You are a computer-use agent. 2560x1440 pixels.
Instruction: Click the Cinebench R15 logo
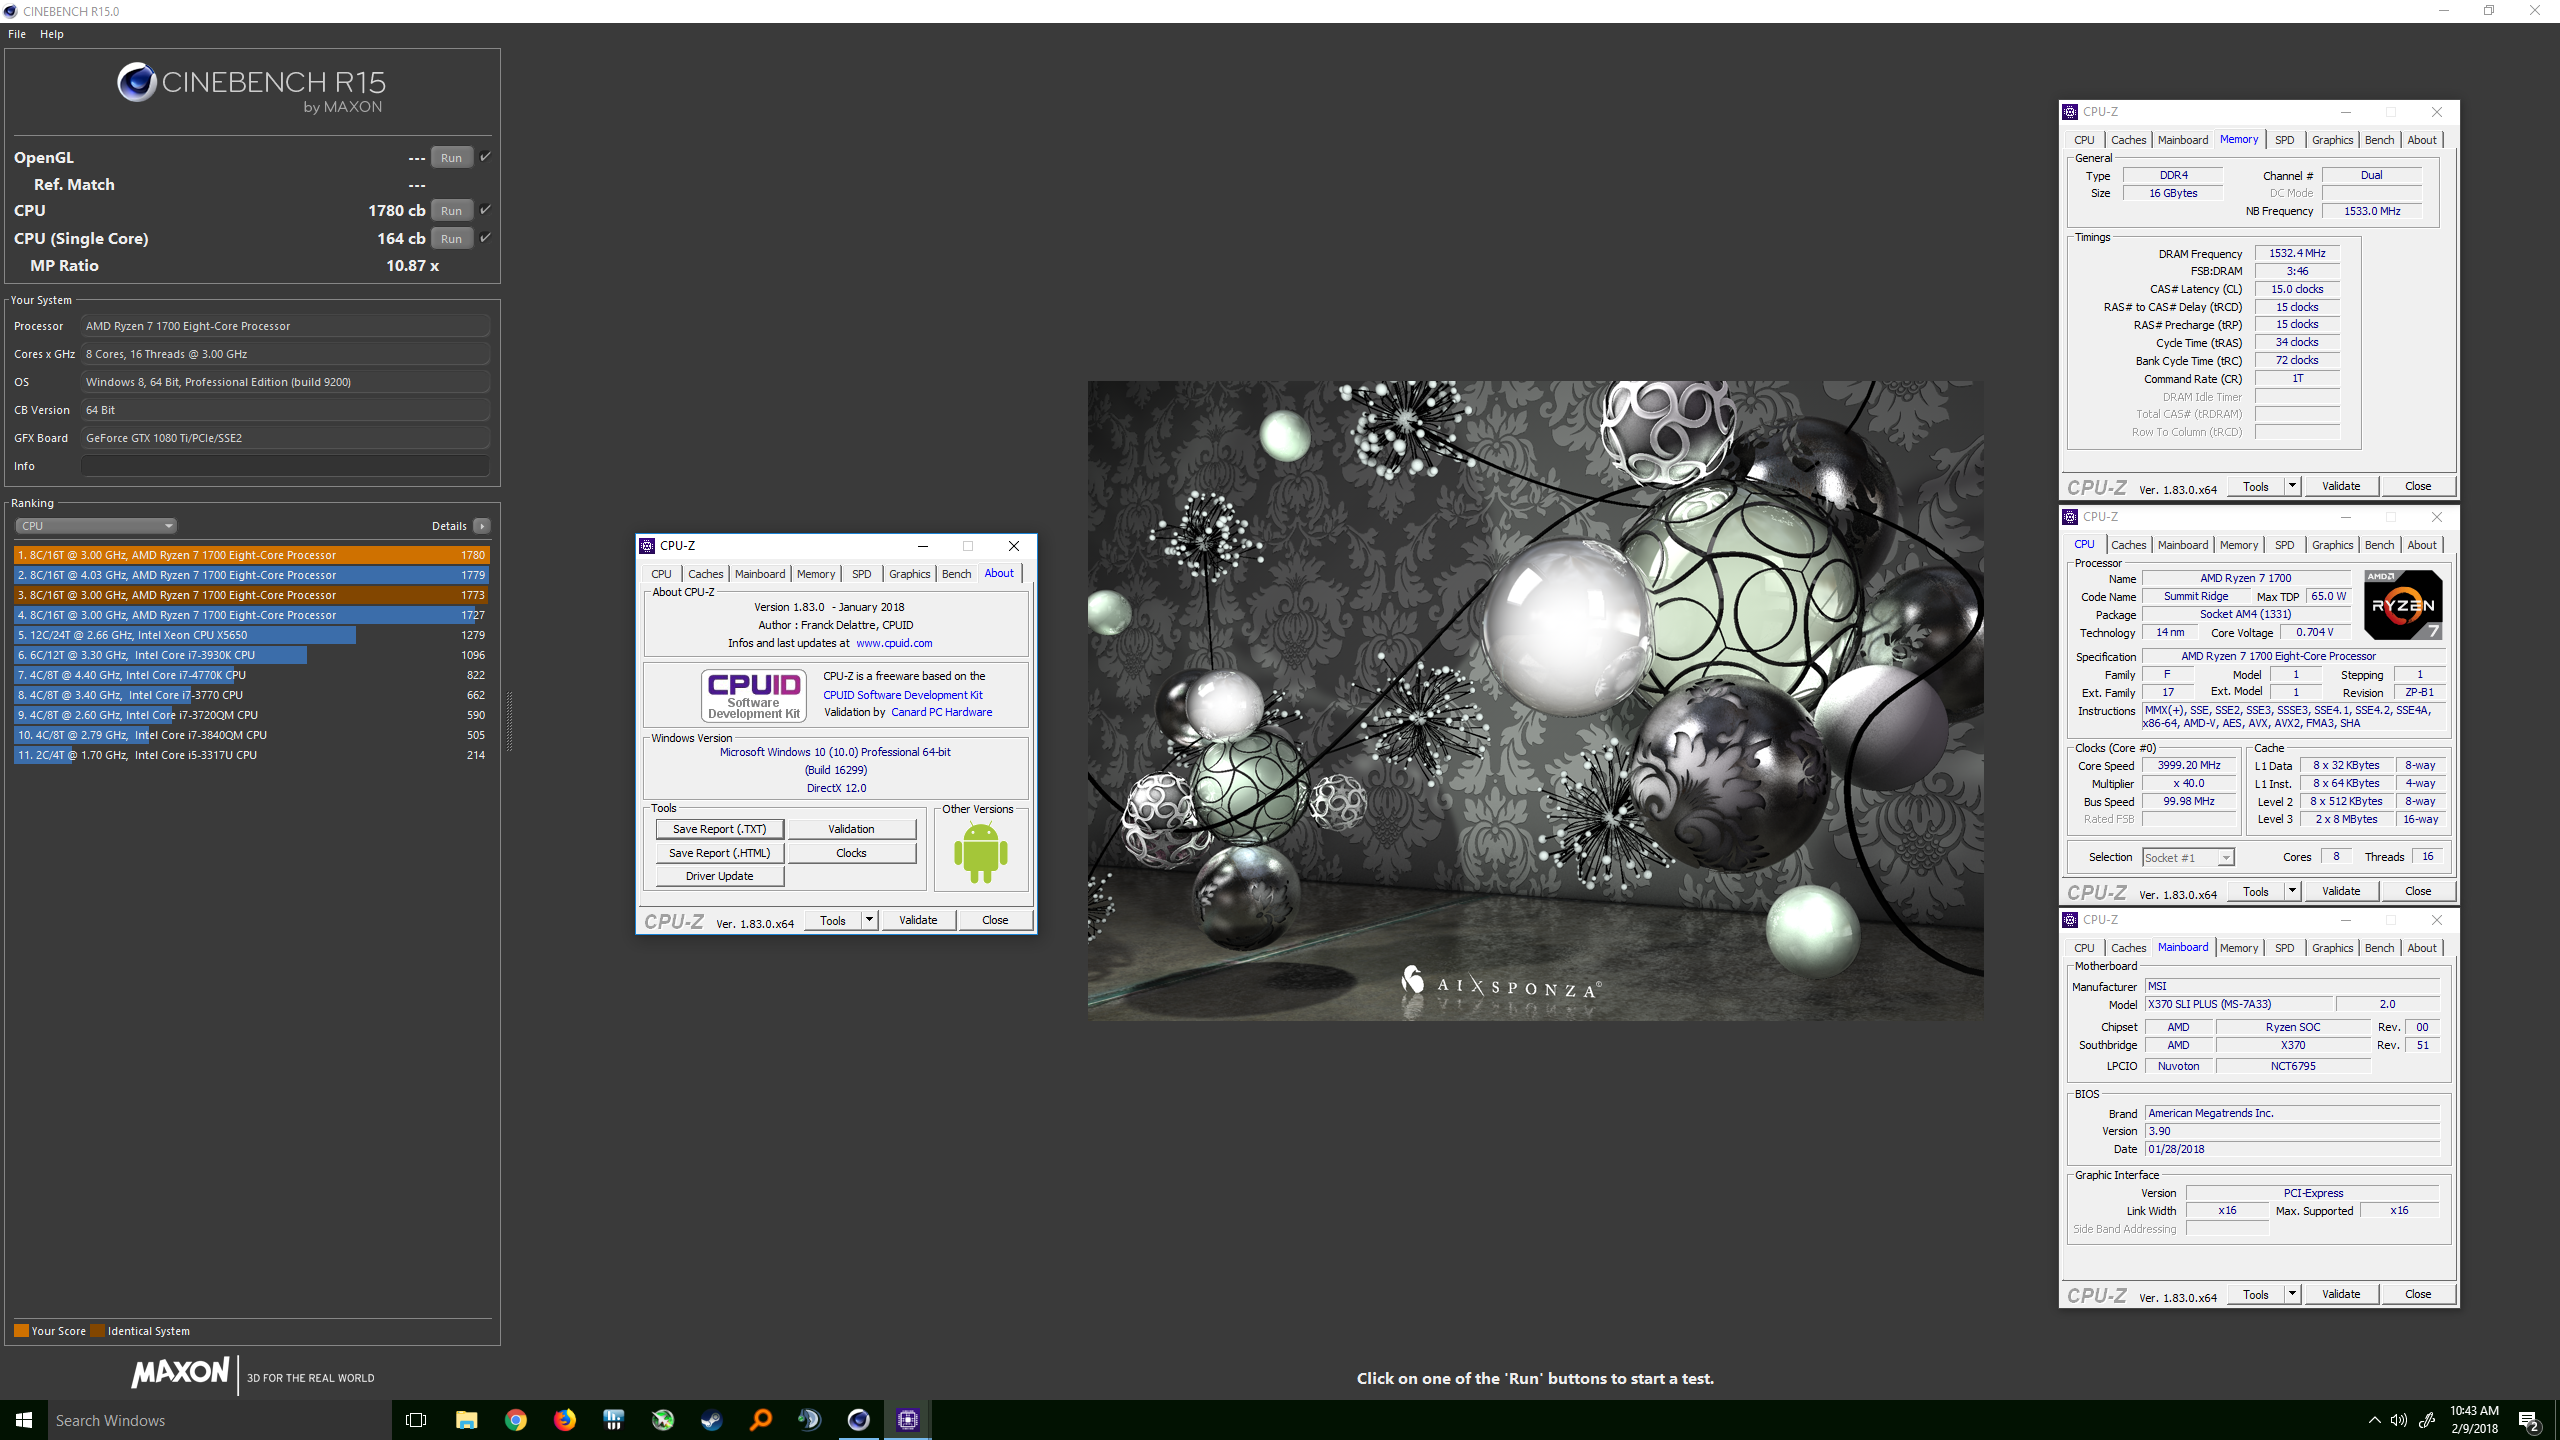point(251,87)
